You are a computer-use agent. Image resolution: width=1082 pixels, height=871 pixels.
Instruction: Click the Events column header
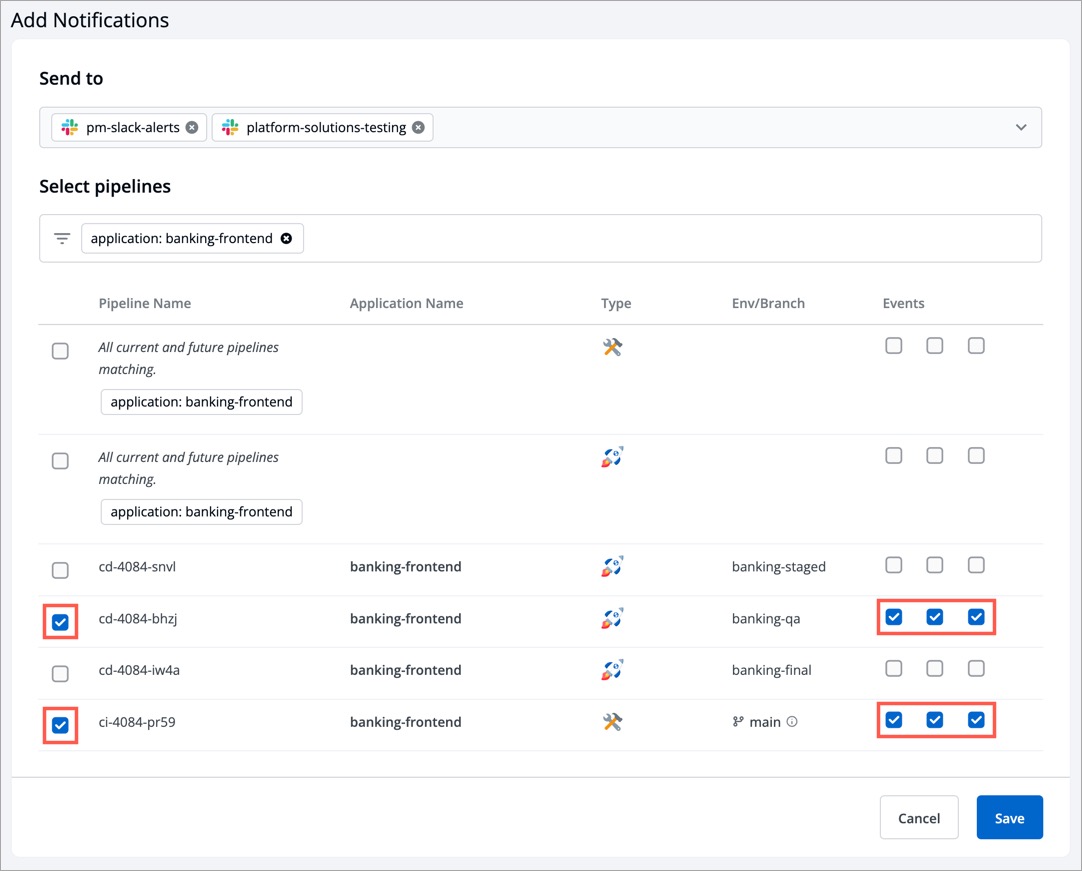pos(903,303)
